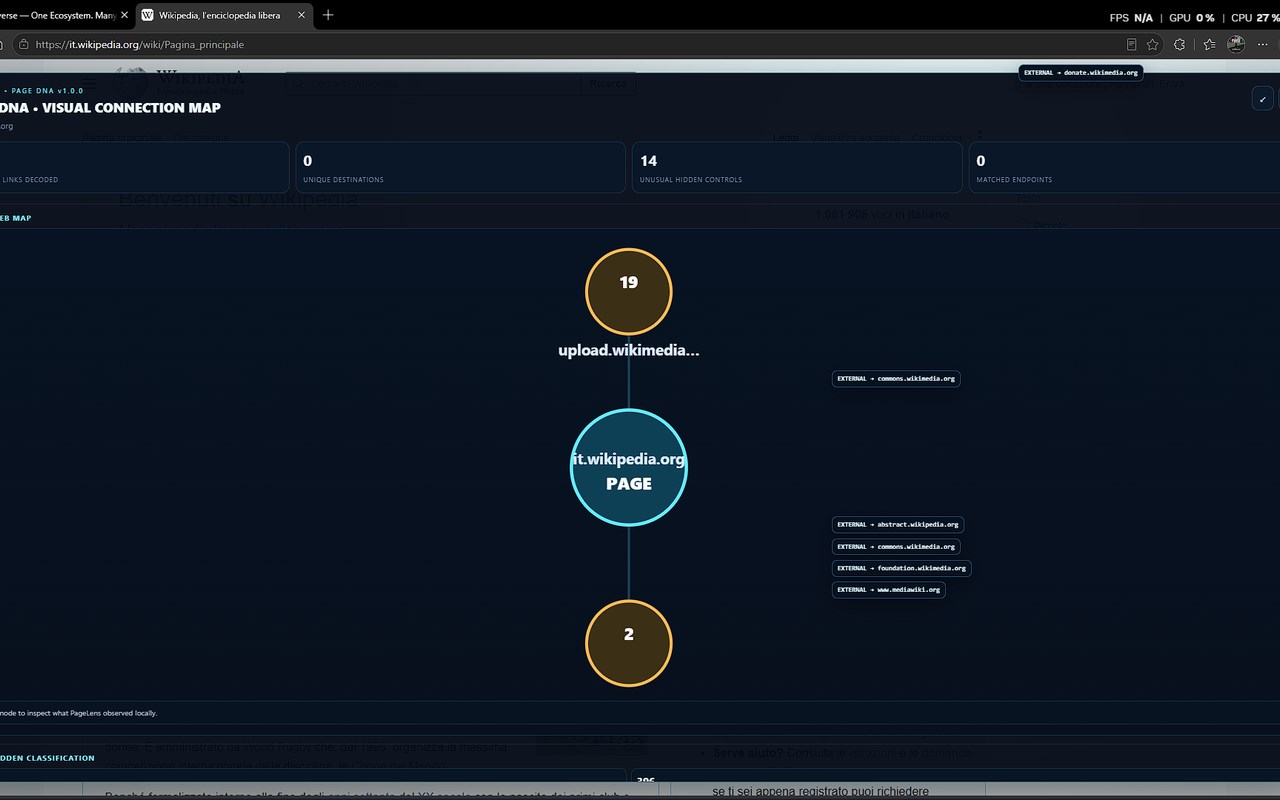This screenshot has width=1280, height=800.
Task: Open the favorites list icon
Action: click(x=1209, y=44)
